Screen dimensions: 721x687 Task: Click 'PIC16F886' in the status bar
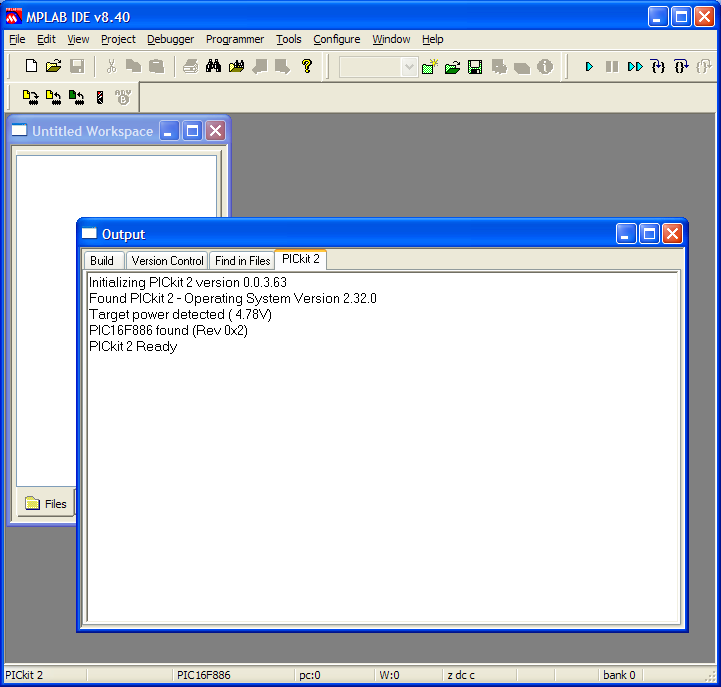(204, 675)
